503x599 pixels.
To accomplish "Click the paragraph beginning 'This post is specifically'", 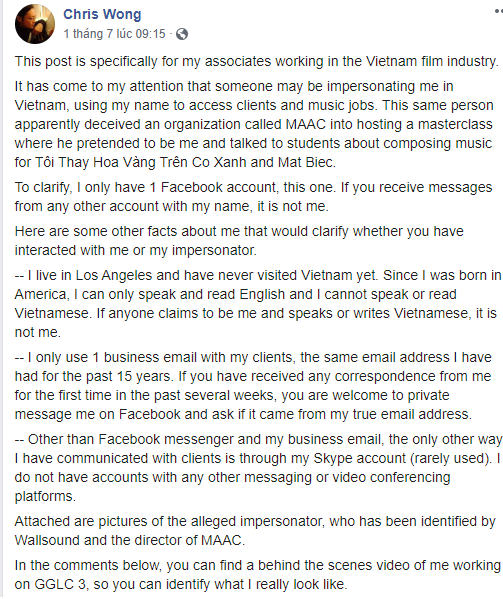I will coord(257,61).
